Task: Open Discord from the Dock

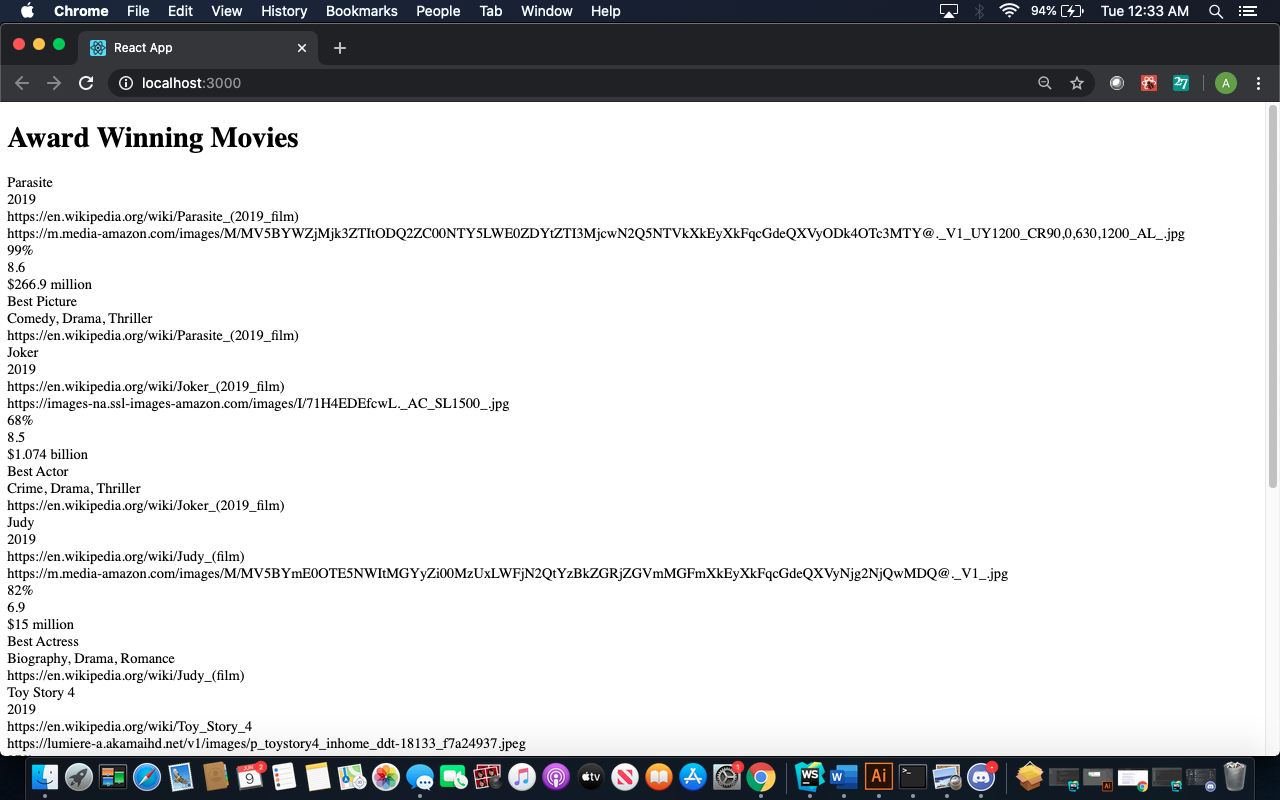Action: click(981, 776)
